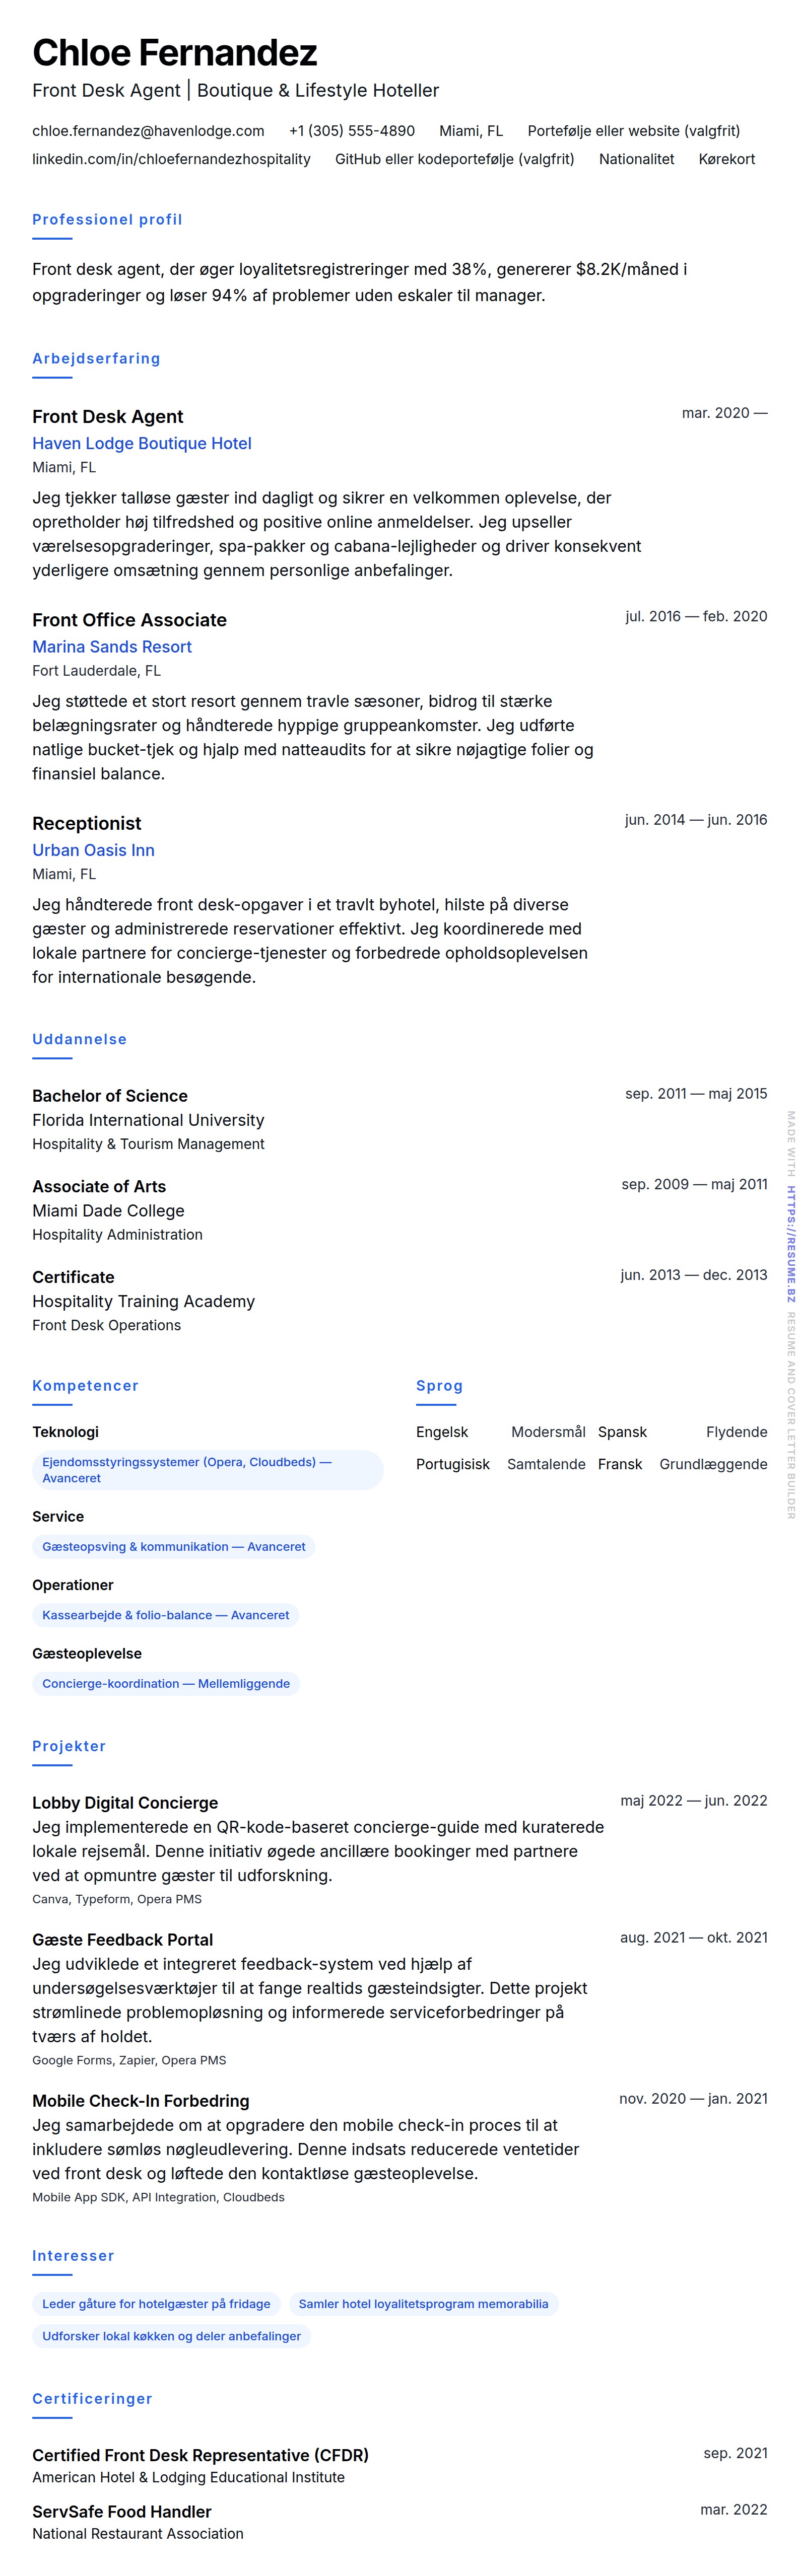Click the Gæsteopsving & kommunikation skill tag
The height and width of the screenshot is (2576, 800).
pos(174,1546)
